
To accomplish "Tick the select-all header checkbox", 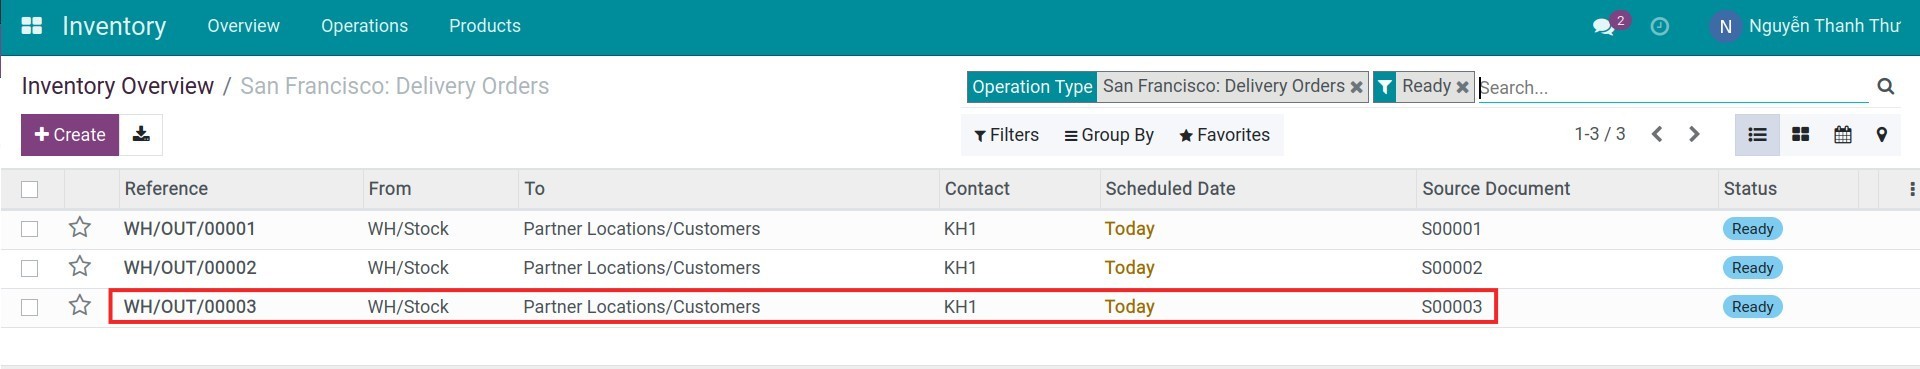I will tap(30, 189).
